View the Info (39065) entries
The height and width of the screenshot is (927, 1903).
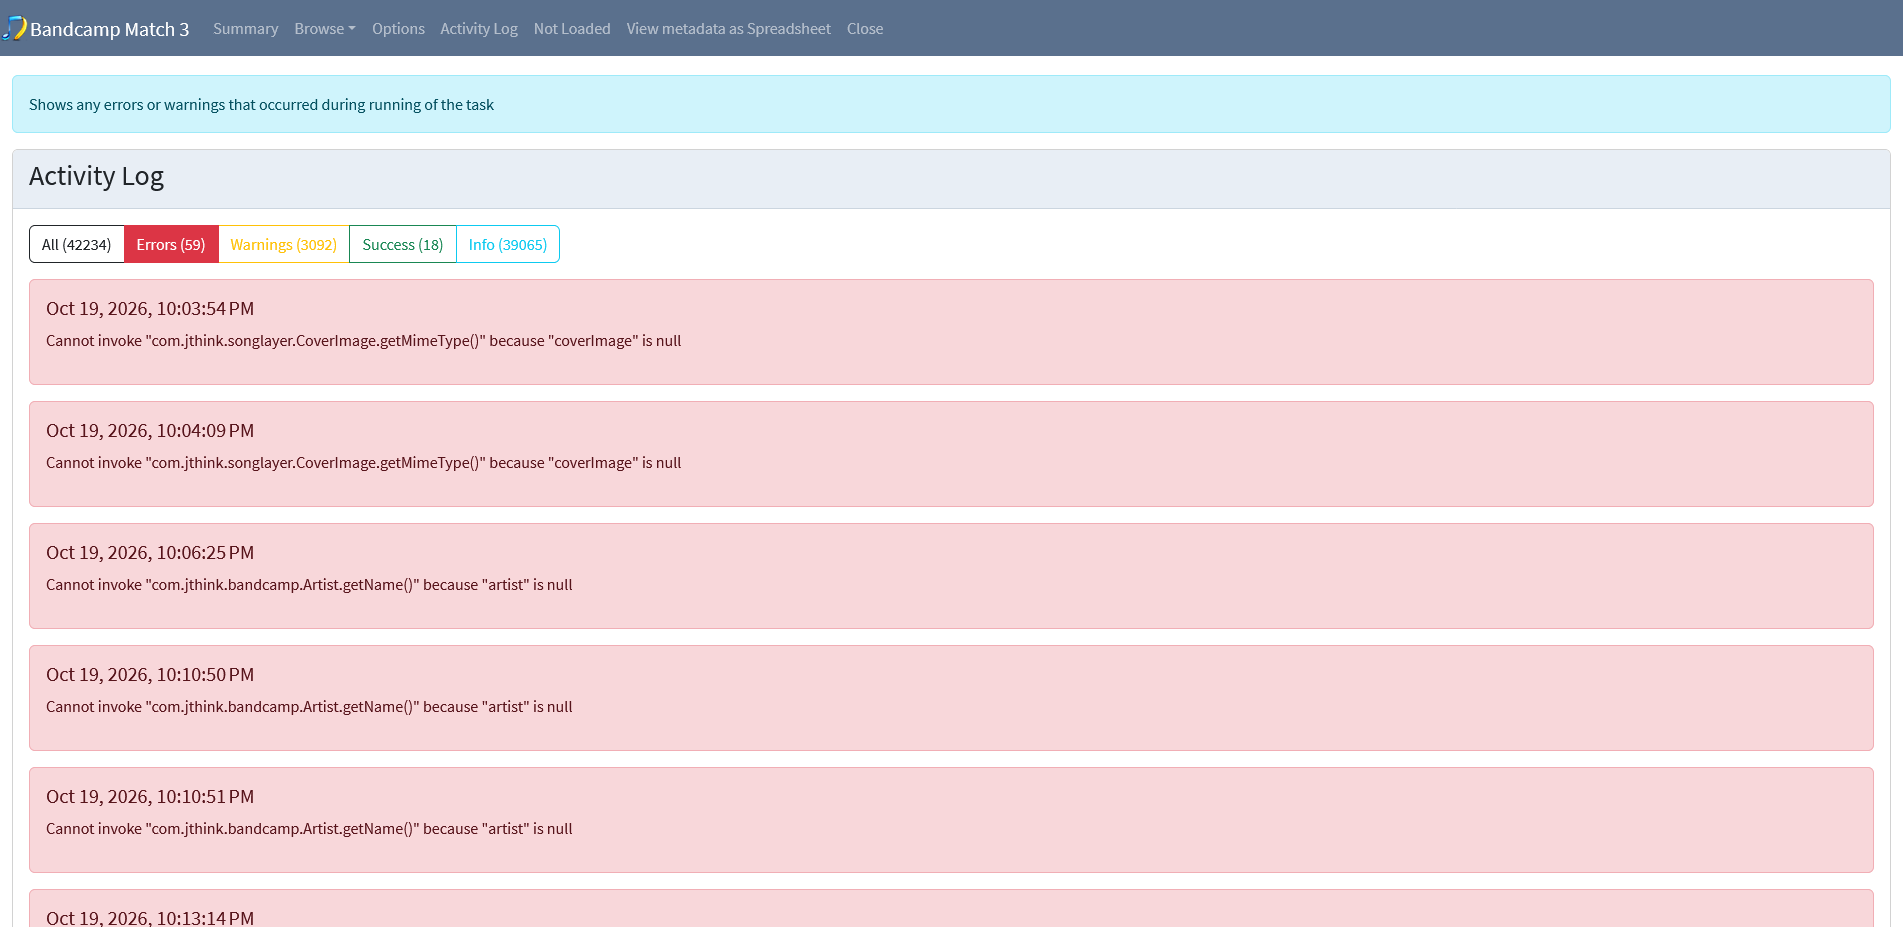(508, 244)
